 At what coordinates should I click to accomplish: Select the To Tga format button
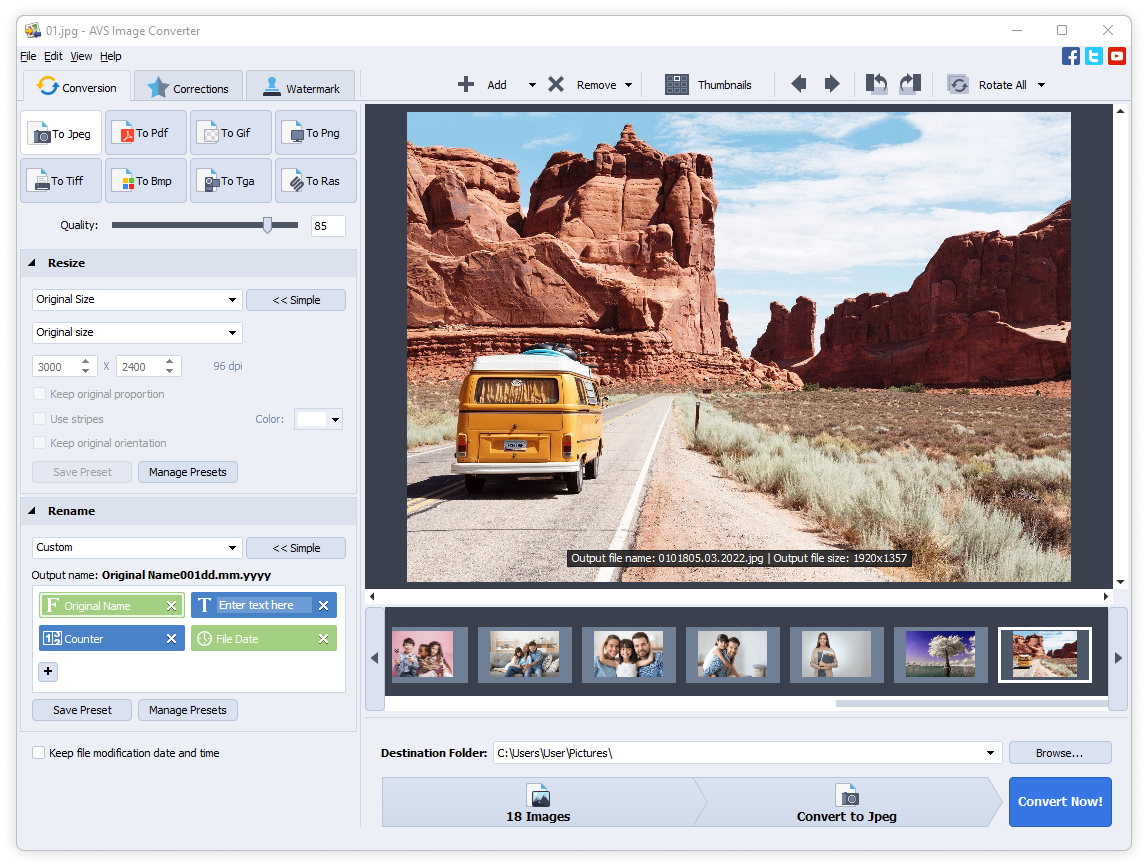point(231,181)
